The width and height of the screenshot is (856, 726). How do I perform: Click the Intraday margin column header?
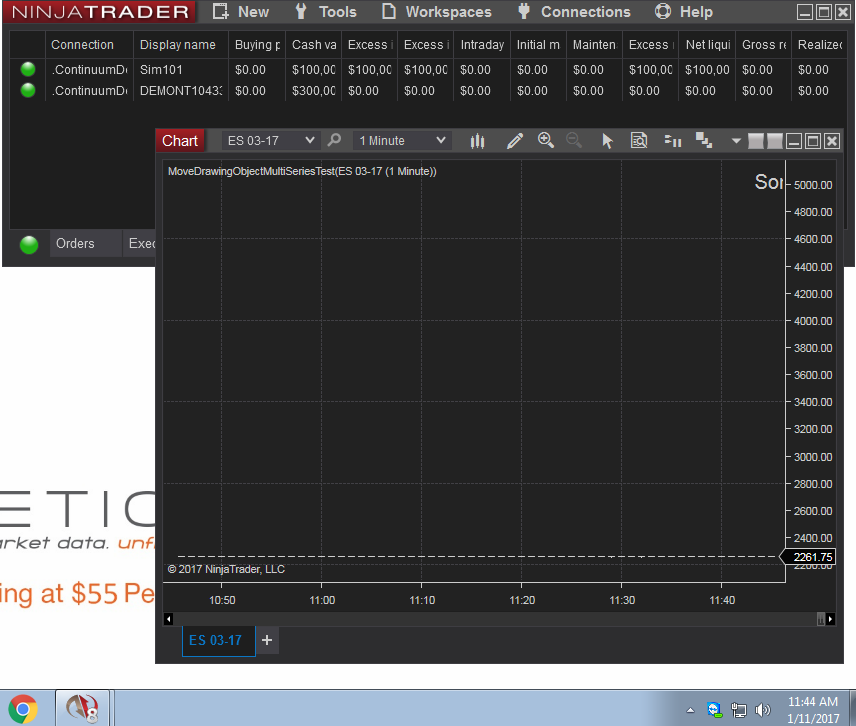(482, 45)
